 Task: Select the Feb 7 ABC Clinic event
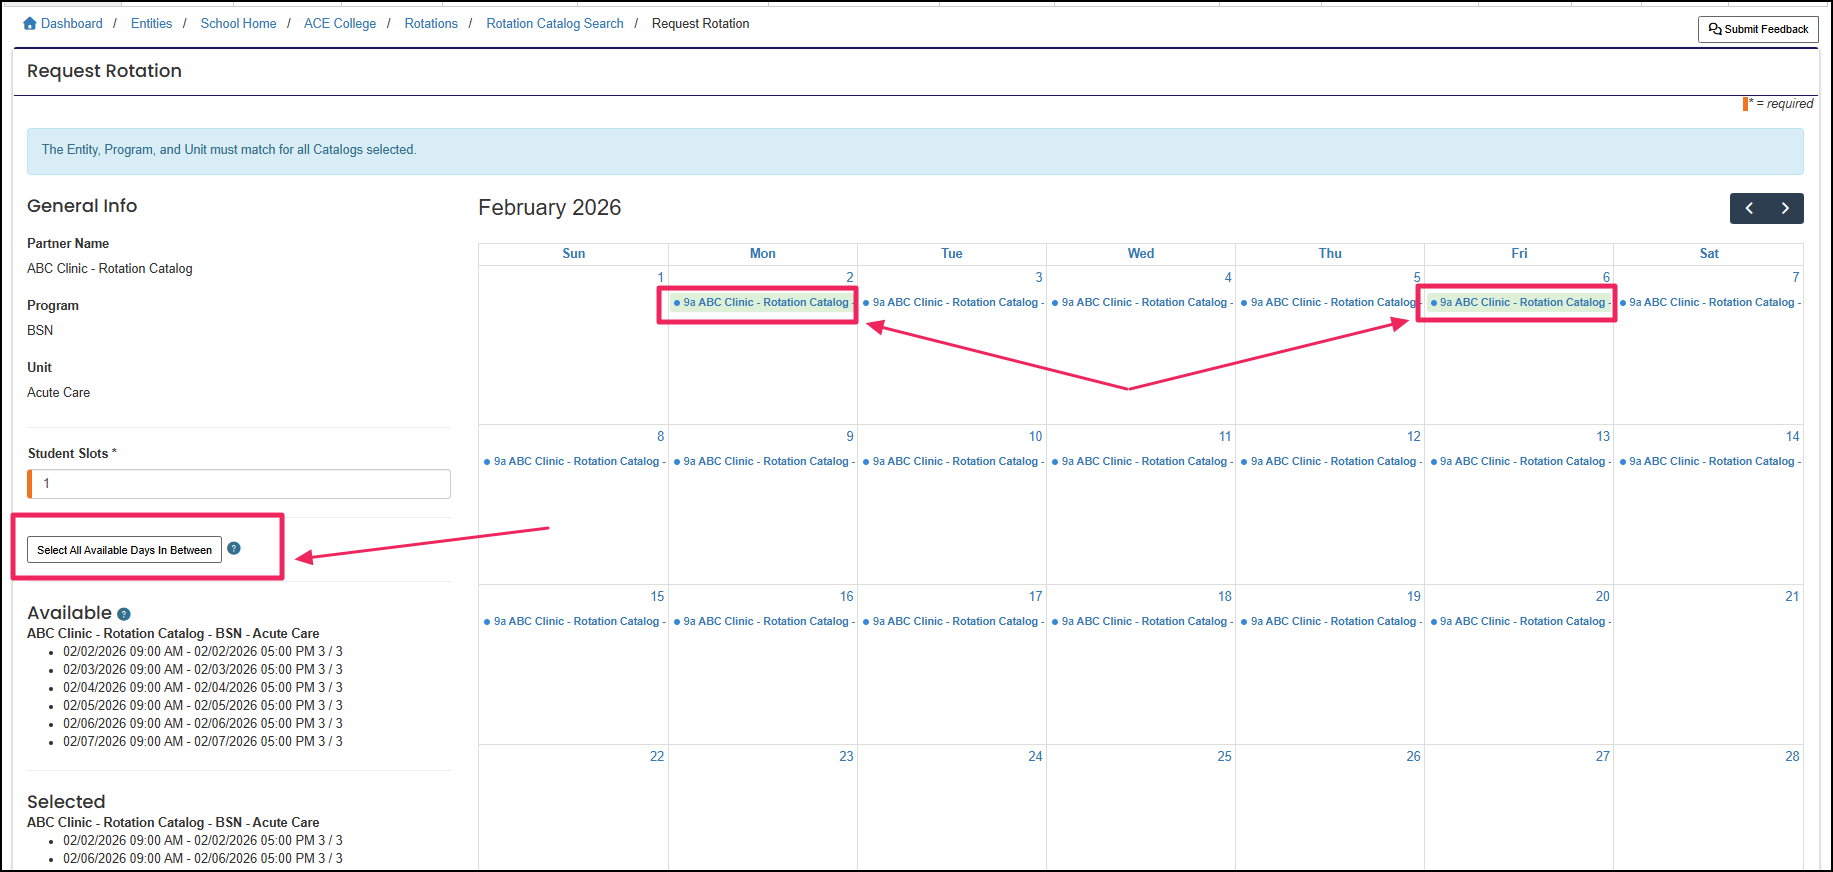click(x=1709, y=302)
